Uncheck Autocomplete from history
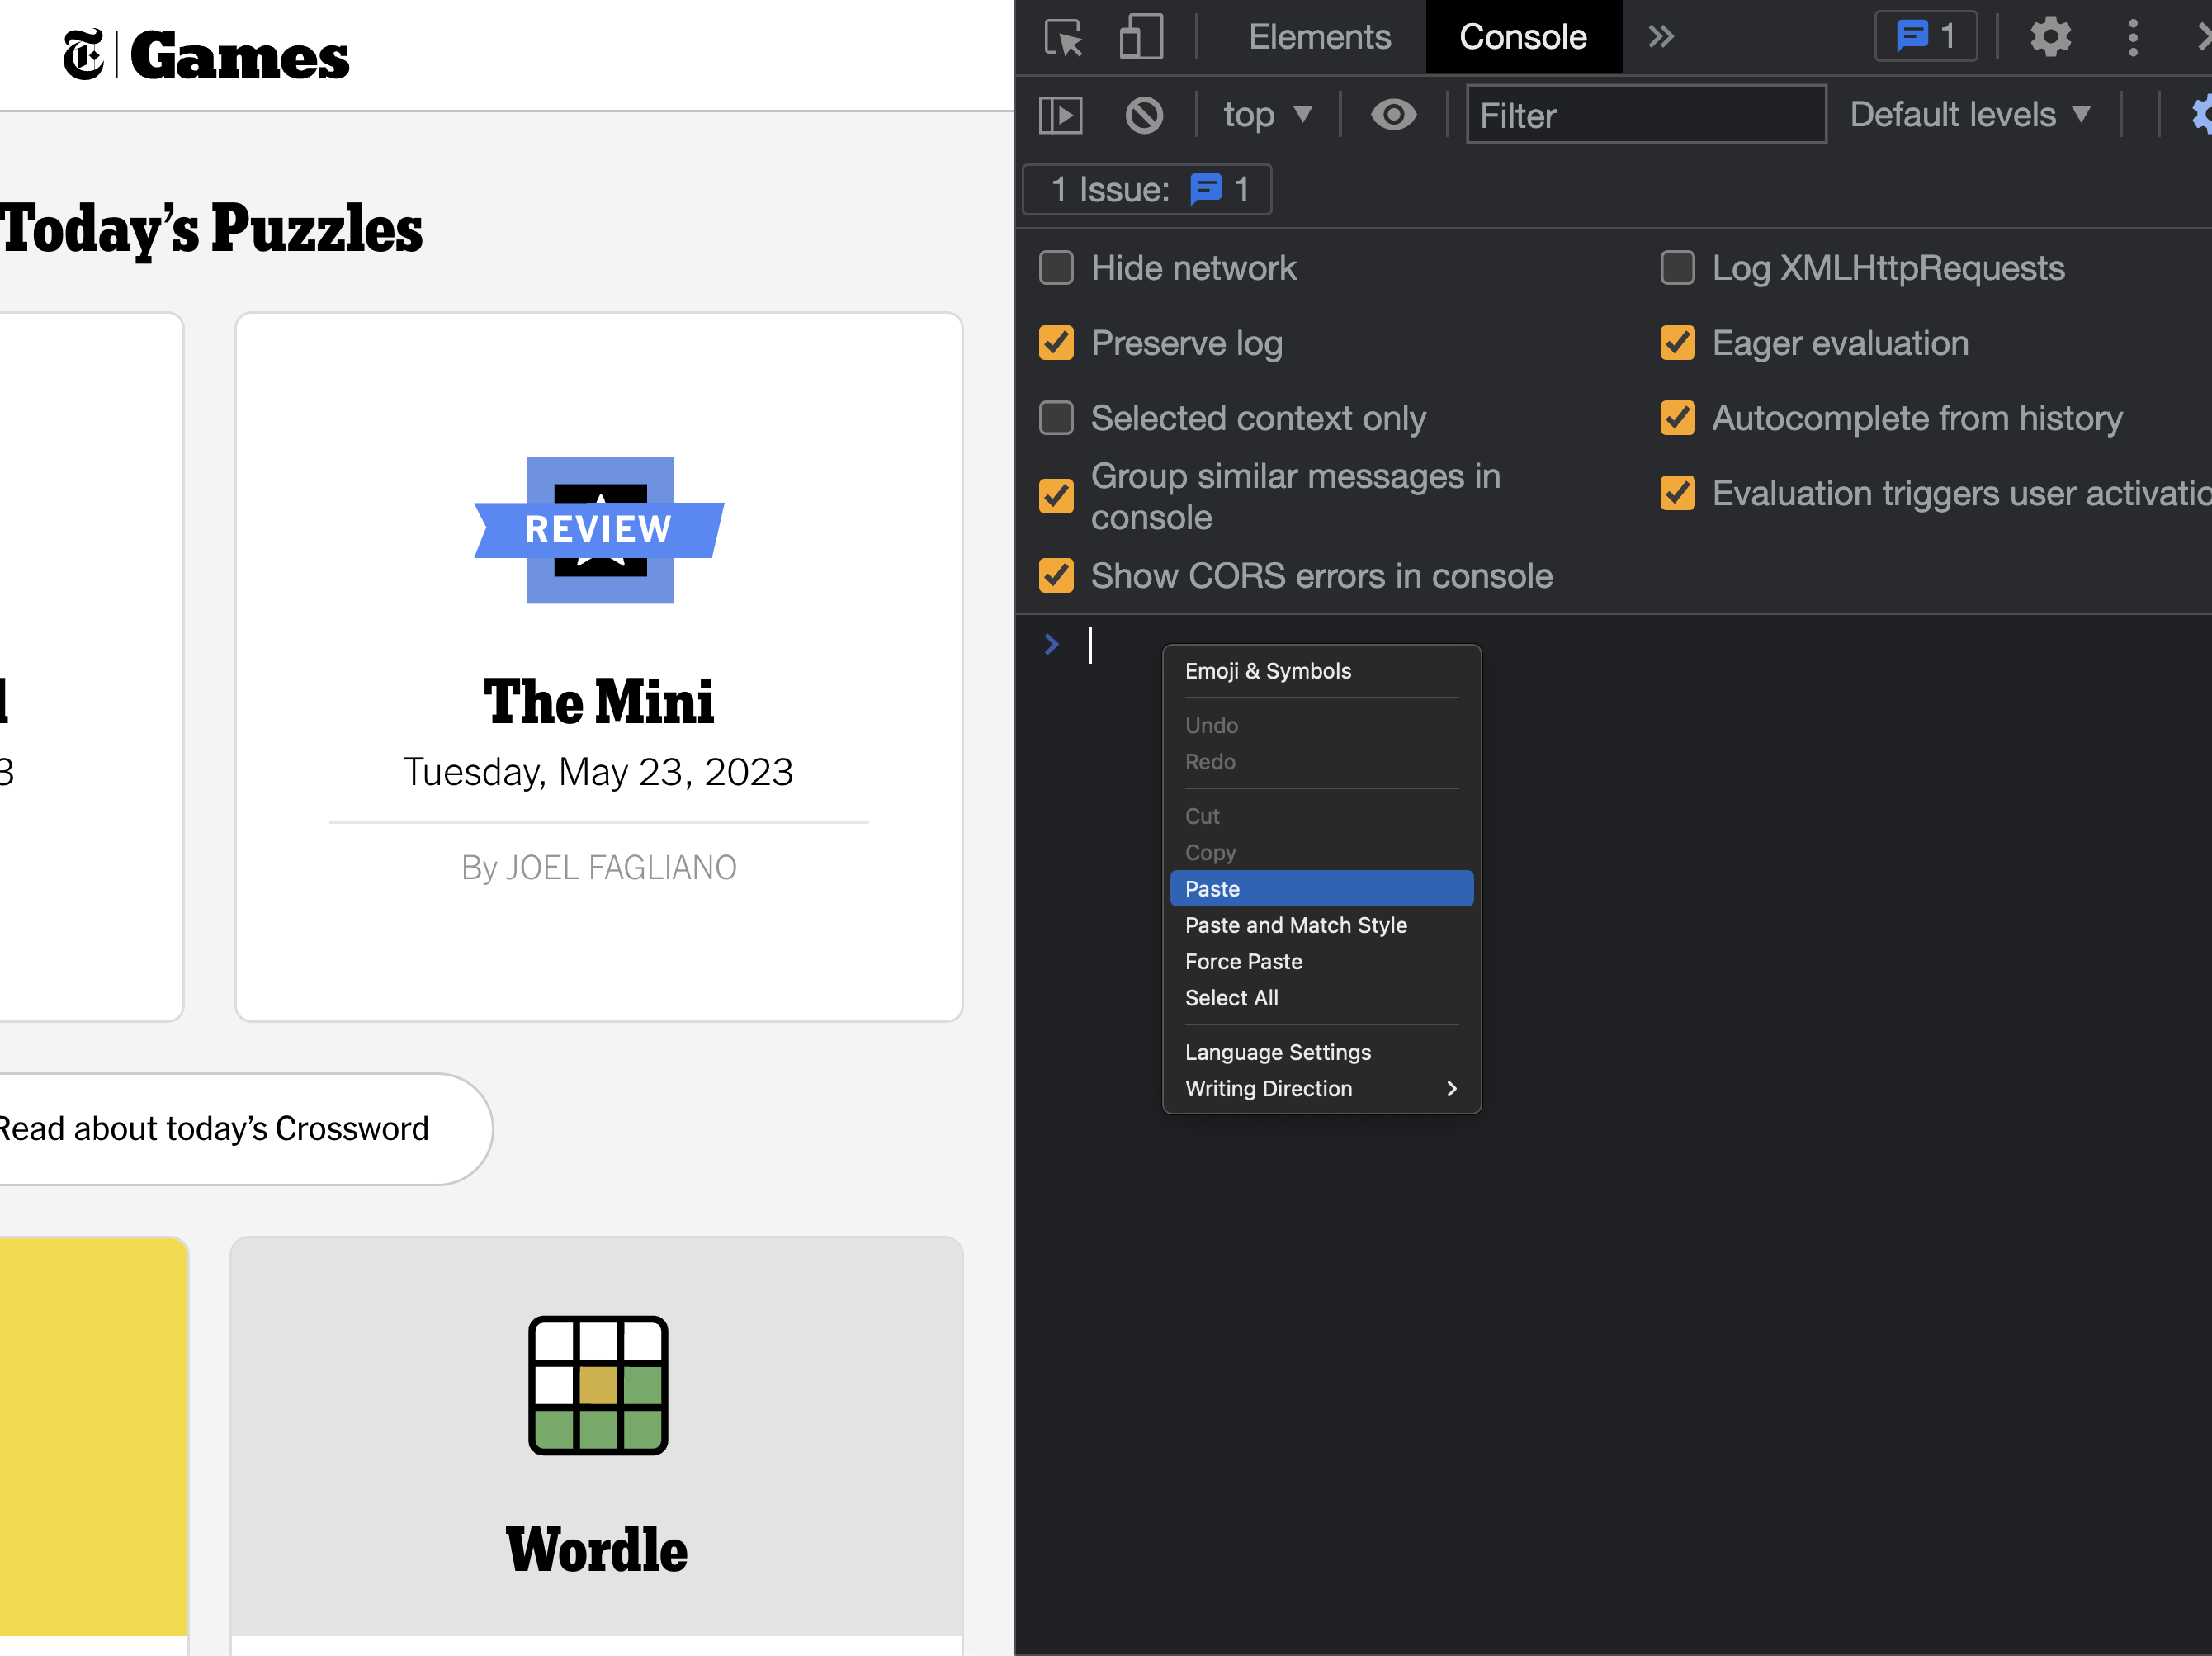 click(1677, 418)
